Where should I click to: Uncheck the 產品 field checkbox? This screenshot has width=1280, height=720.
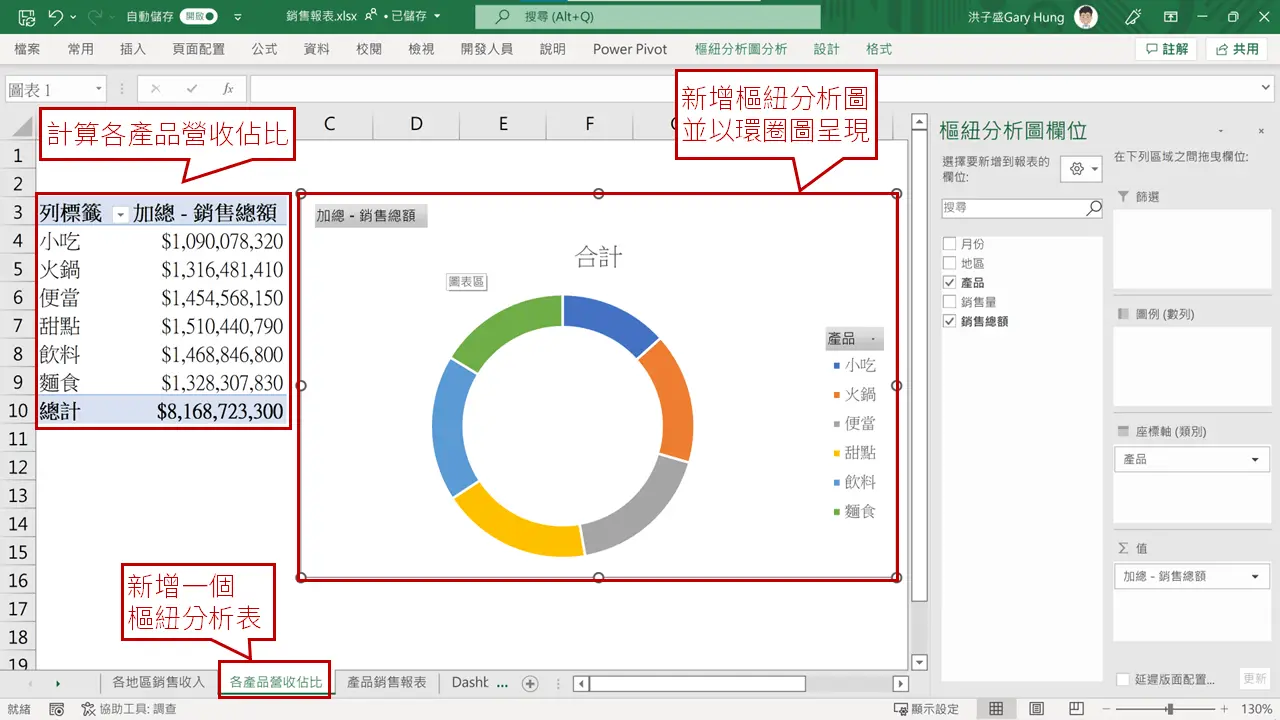click(x=950, y=283)
